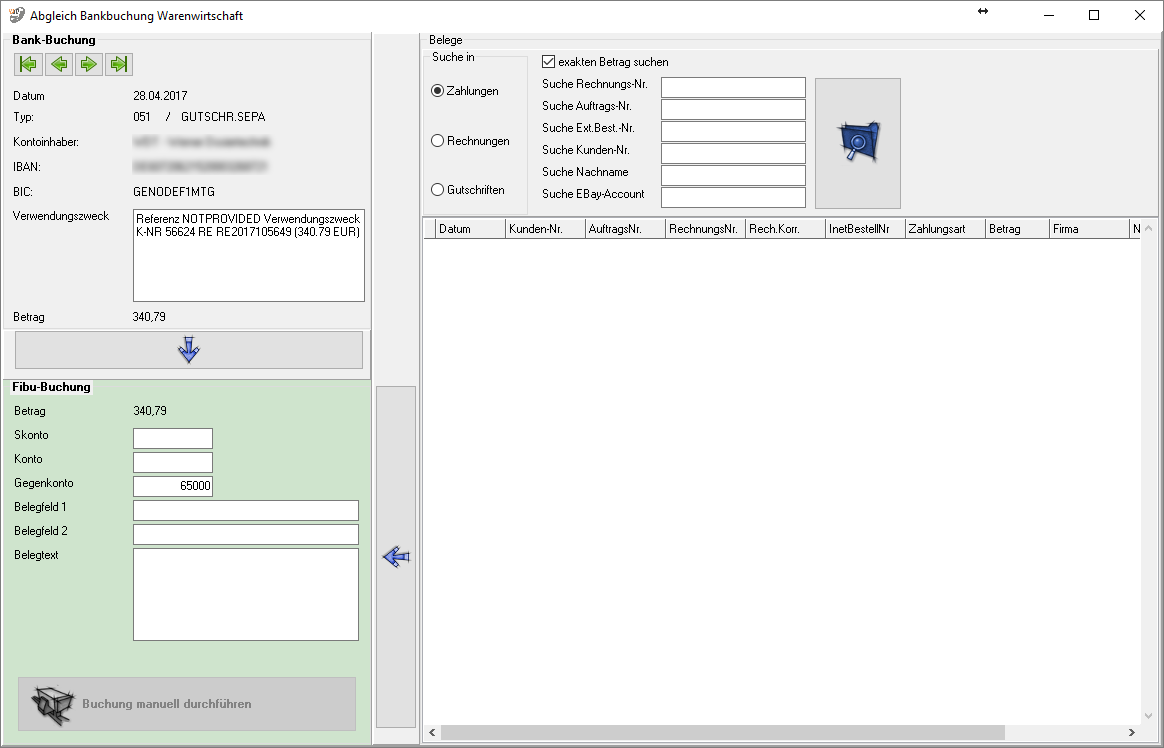Image resolution: width=1164 pixels, height=748 pixels.
Task: Focus the Suche Rechnungs-Nr. input field
Action: coord(733,88)
